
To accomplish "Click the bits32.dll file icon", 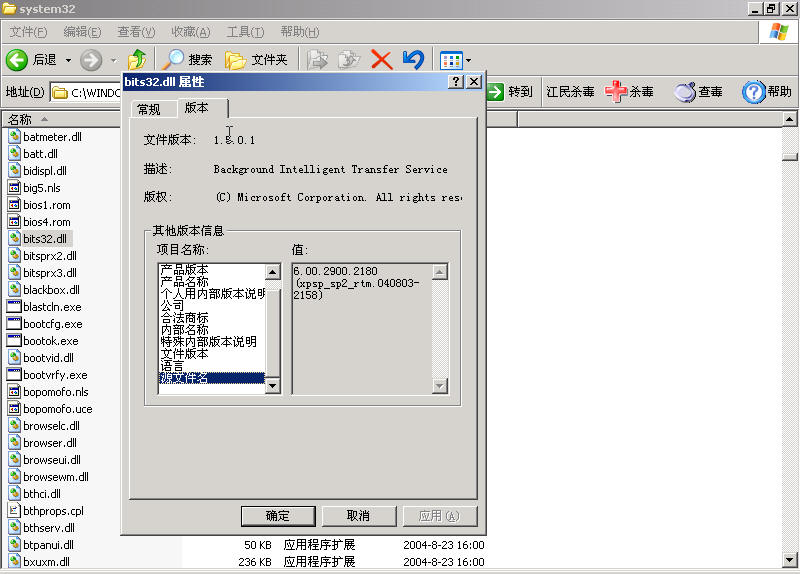I will click(15, 238).
